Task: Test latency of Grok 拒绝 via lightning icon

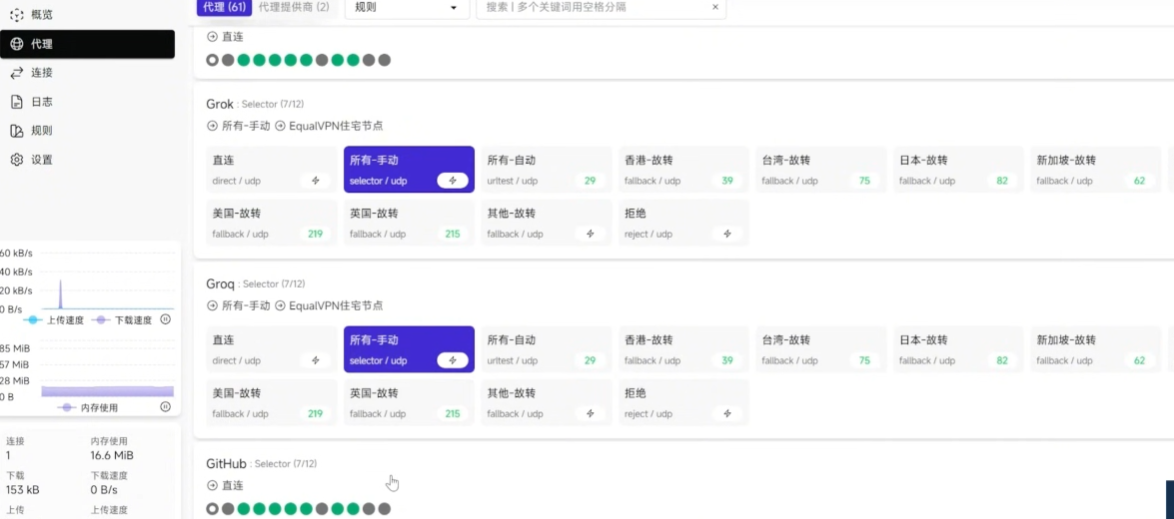Action: click(728, 234)
